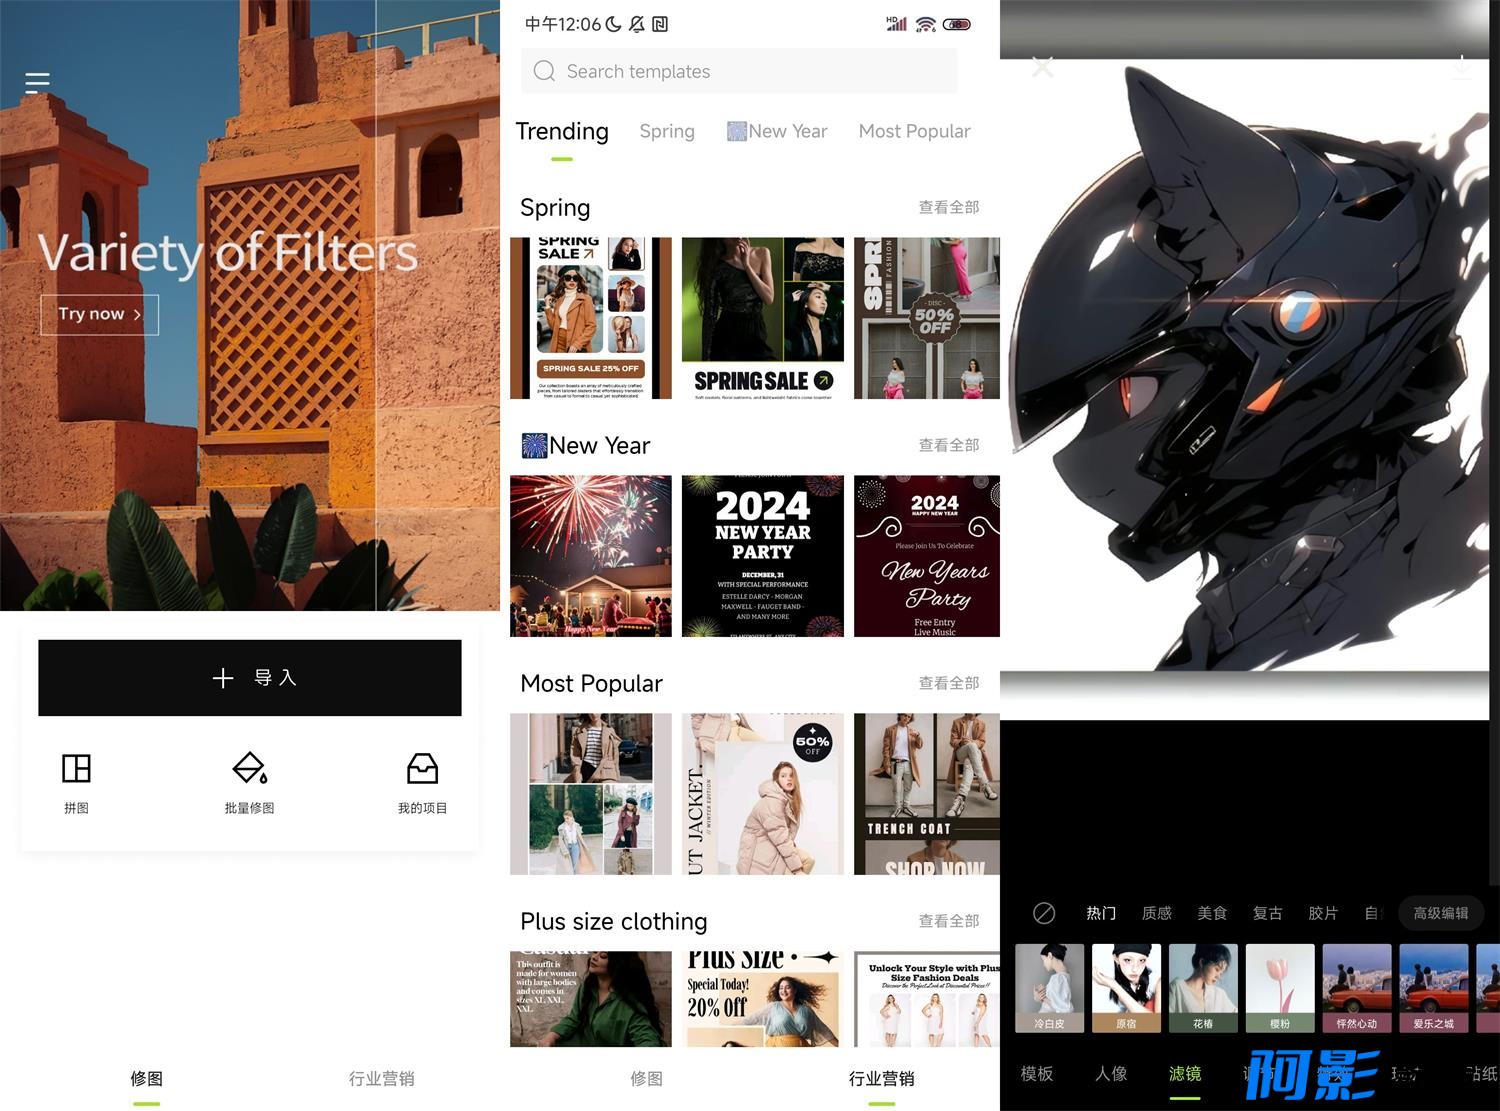
Task: View all Spring templates via 查看全部
Action: coord(949,207)
